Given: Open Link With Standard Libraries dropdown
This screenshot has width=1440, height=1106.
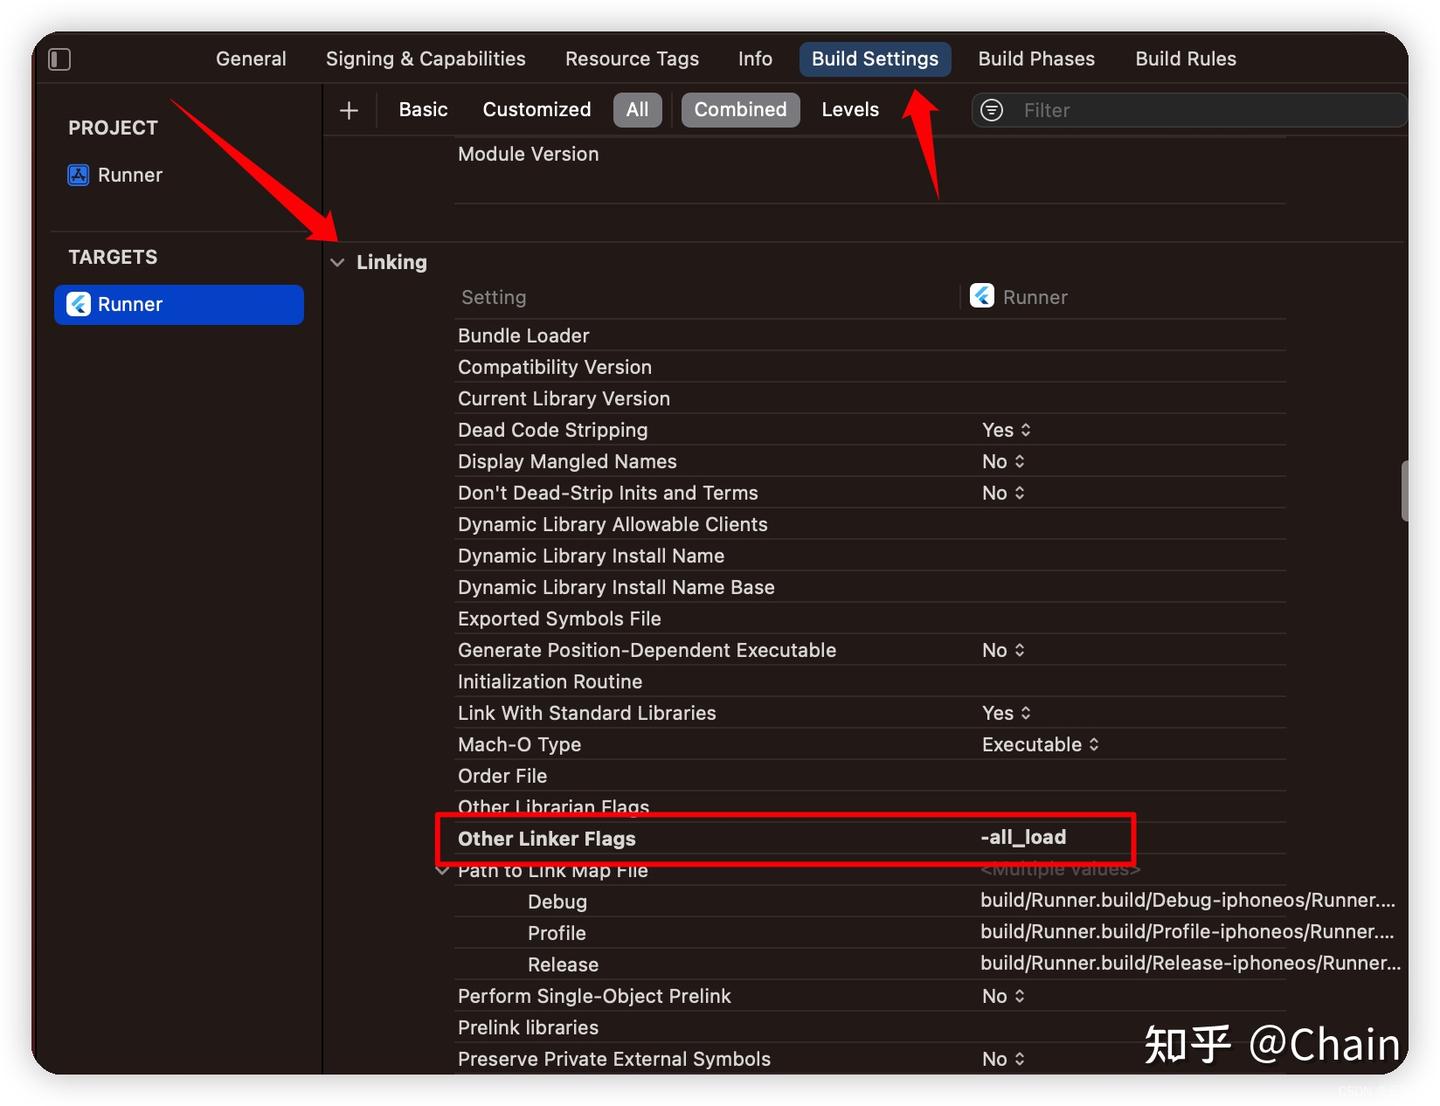Looking at the screenshot, I should pos(1006,713).
